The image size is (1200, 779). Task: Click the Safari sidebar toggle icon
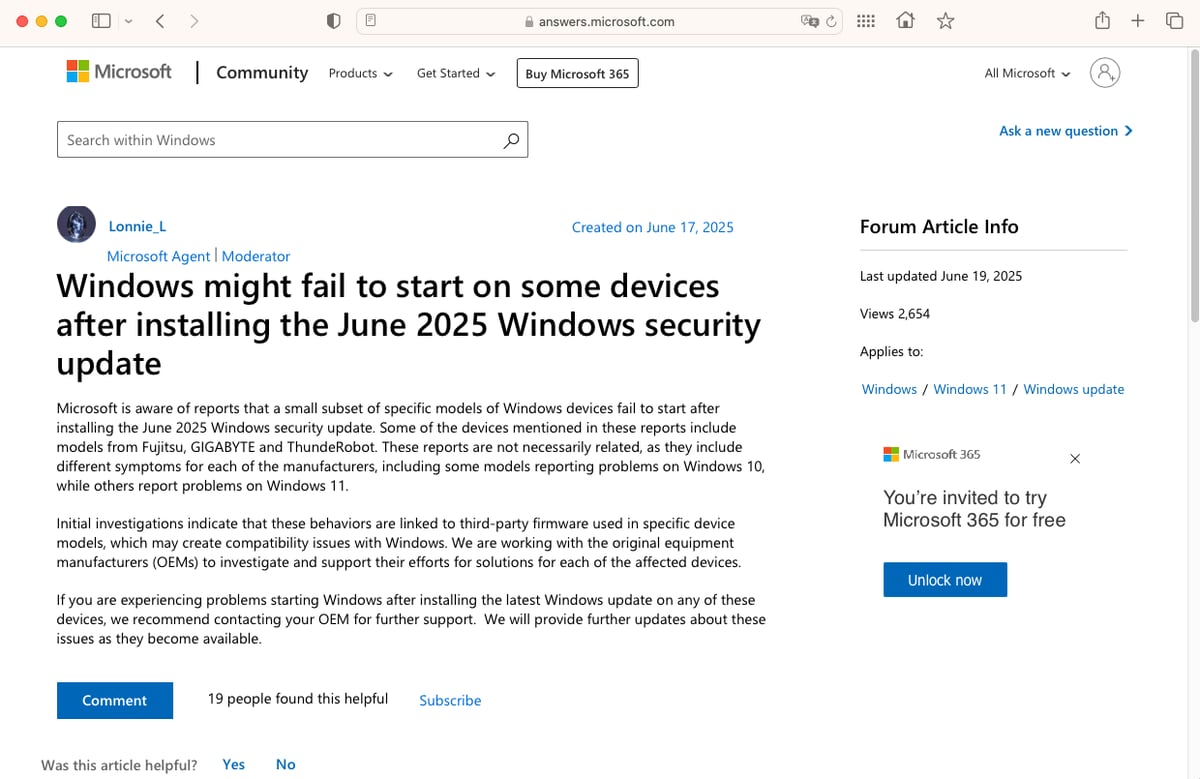tap(101, 21)
